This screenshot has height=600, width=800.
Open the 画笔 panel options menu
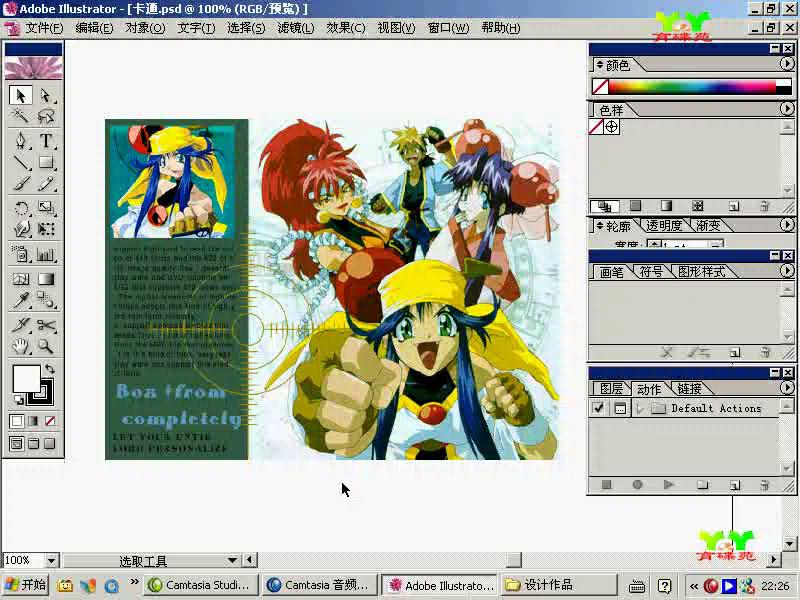click(787, 270)
